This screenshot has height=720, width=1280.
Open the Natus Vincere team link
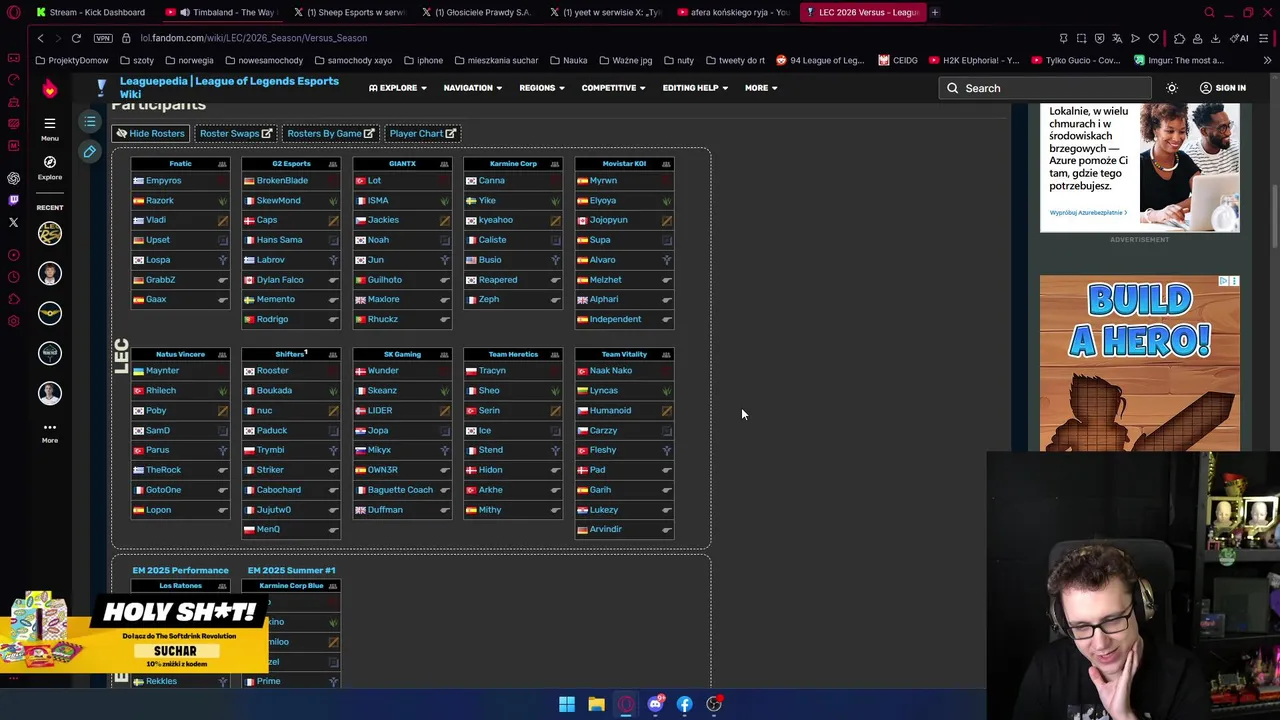pos(180,354)
